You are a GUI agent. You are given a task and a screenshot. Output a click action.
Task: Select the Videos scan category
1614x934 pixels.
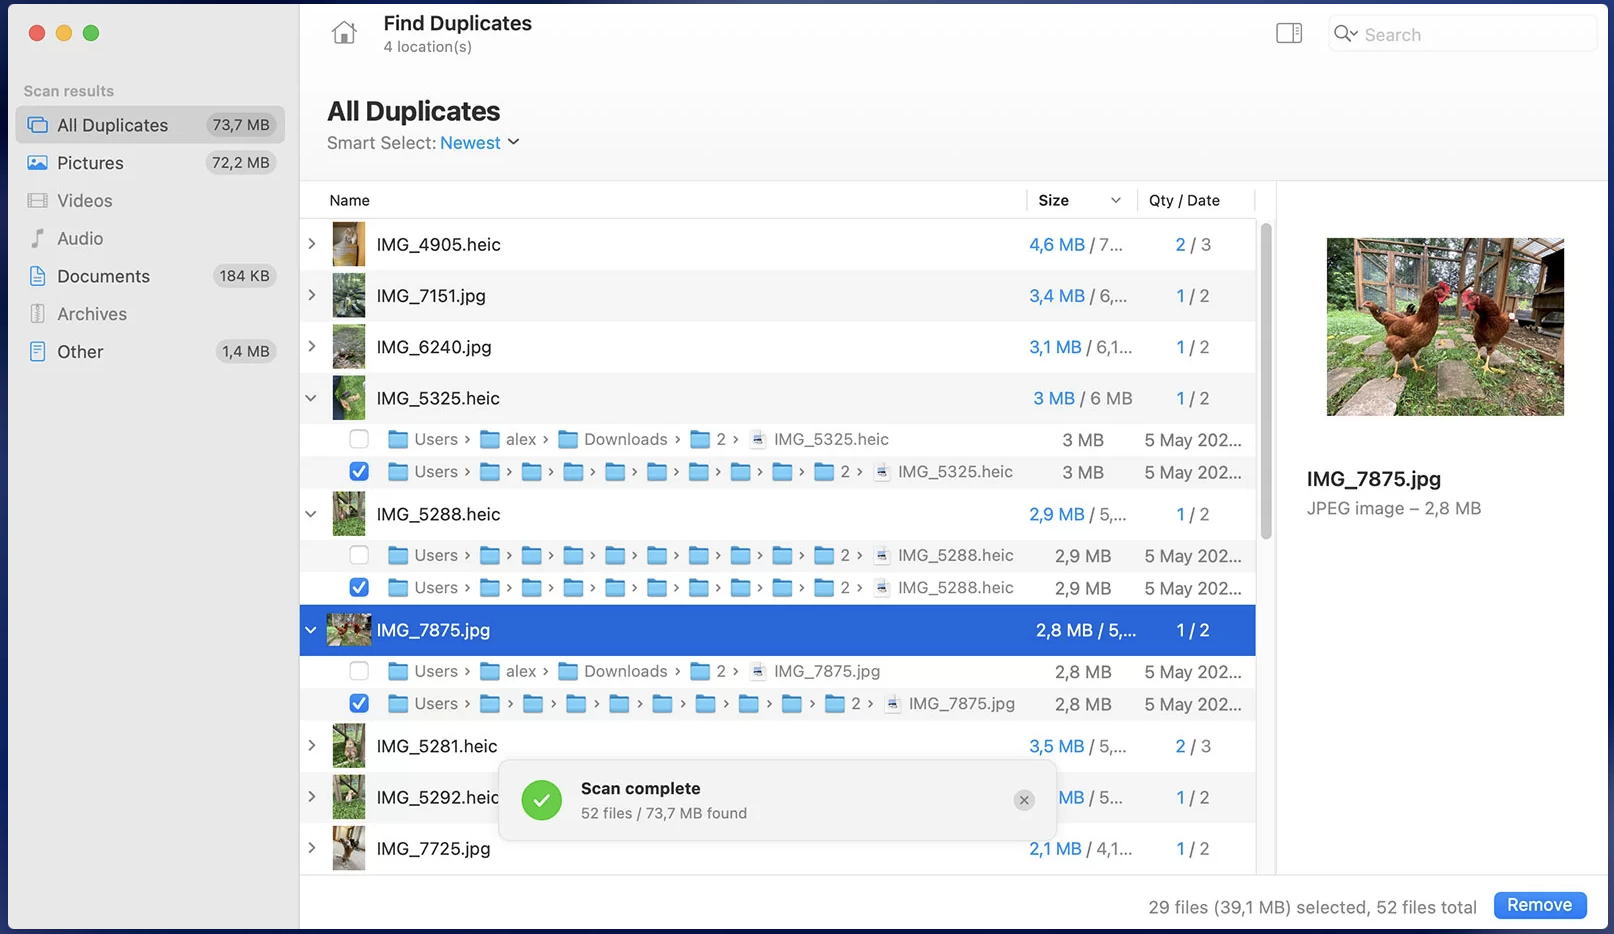click(84, 200)
